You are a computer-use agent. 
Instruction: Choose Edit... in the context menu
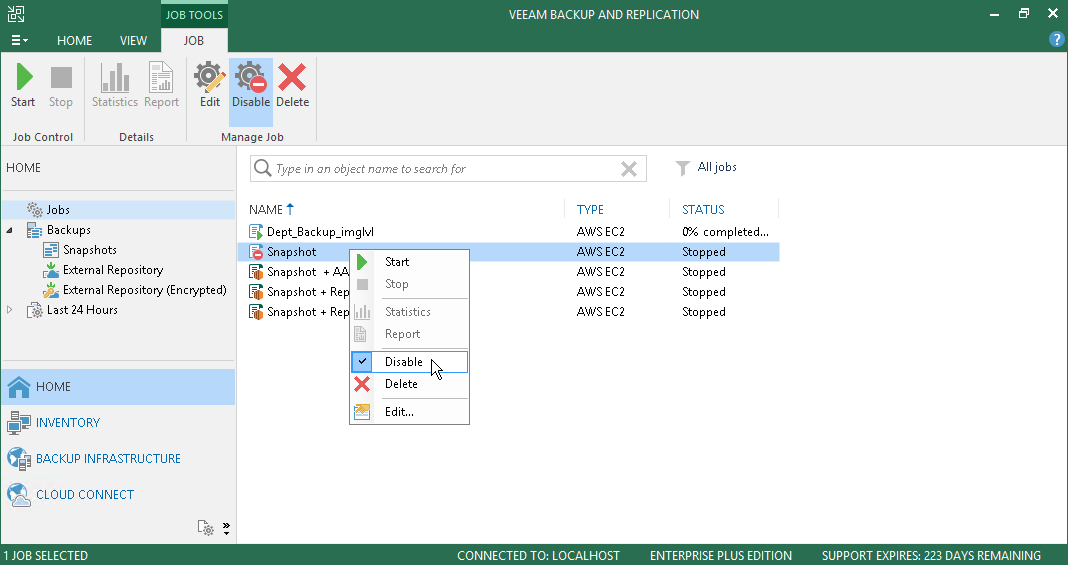(x=409, y=412)
